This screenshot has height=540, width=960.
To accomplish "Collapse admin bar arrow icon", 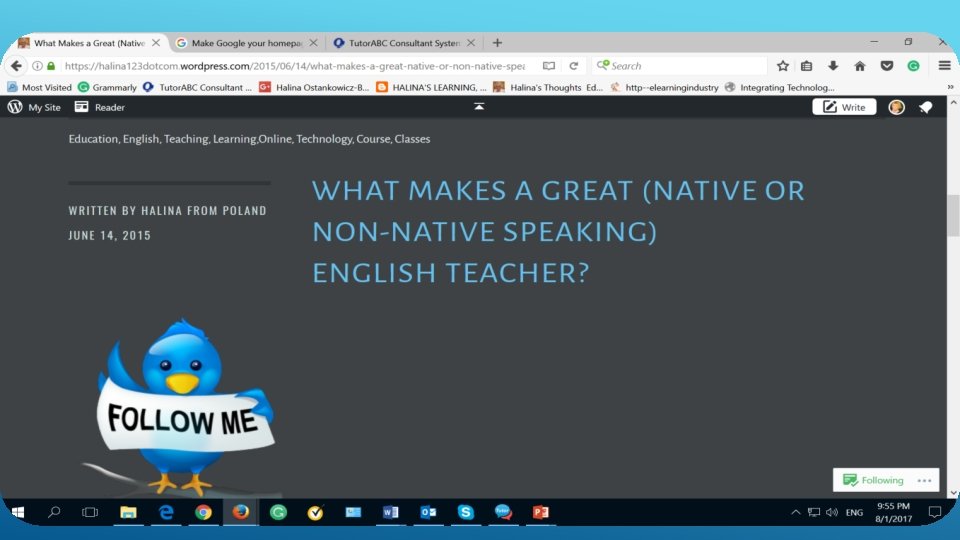I will [x=479, y=107].
